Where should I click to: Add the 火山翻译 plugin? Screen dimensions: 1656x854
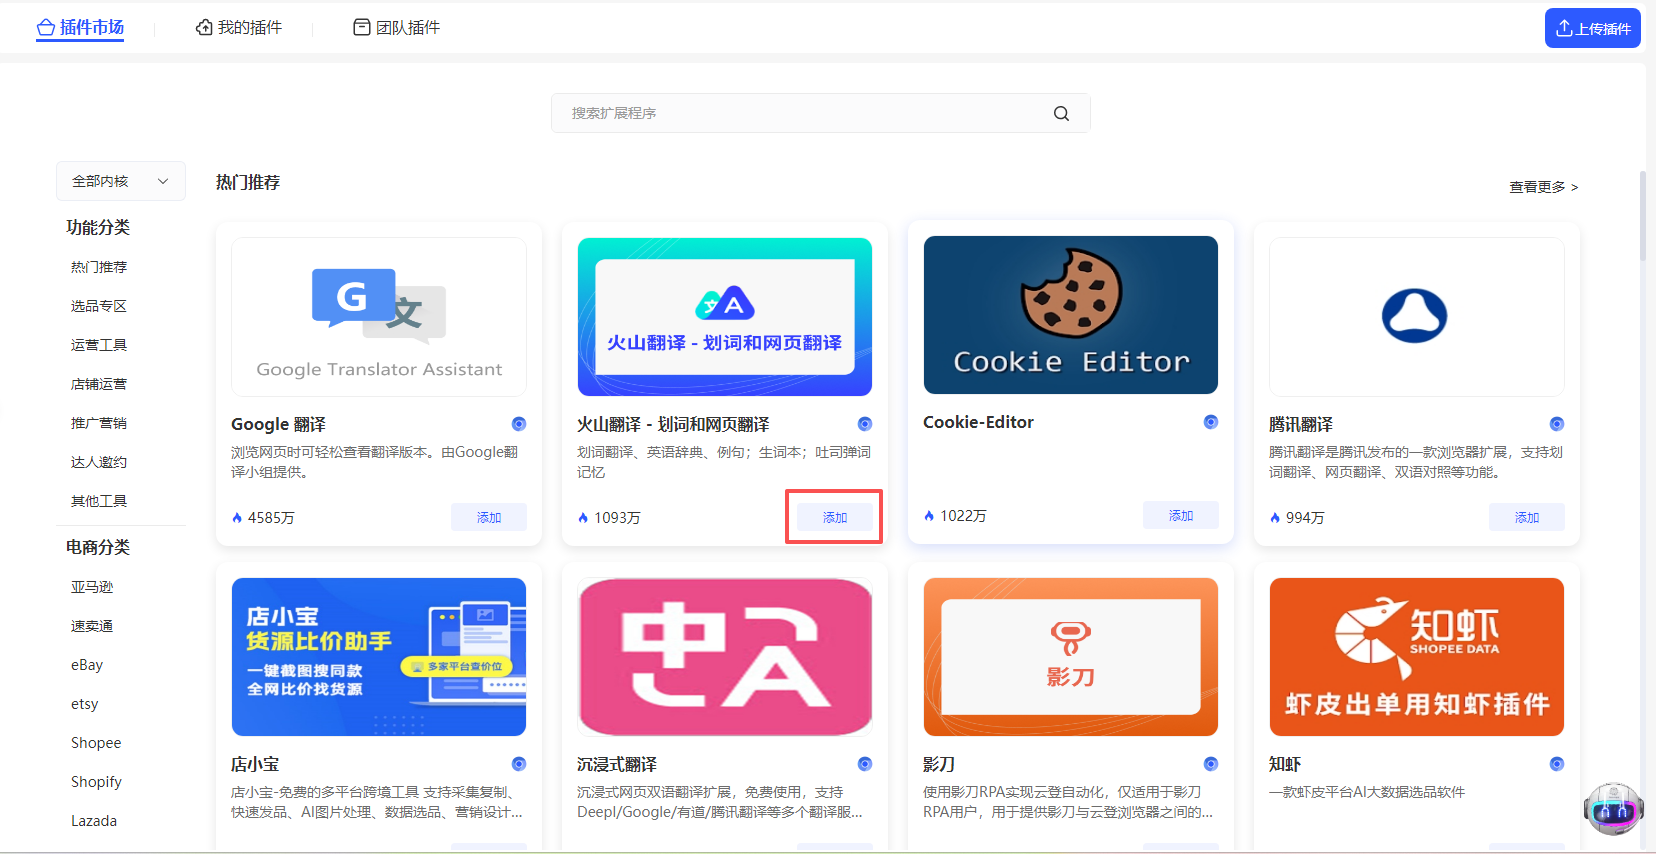[835, 517]
